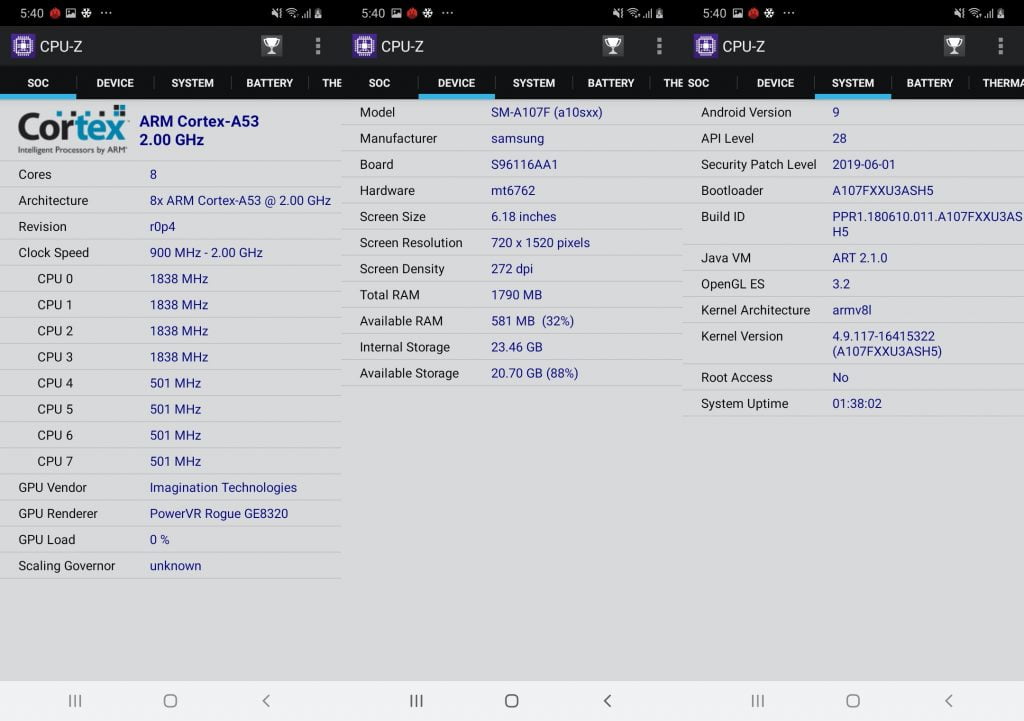Tap the trophy icon in the right screen
This screenshot has width=1024, height=721.
point(954,46)
